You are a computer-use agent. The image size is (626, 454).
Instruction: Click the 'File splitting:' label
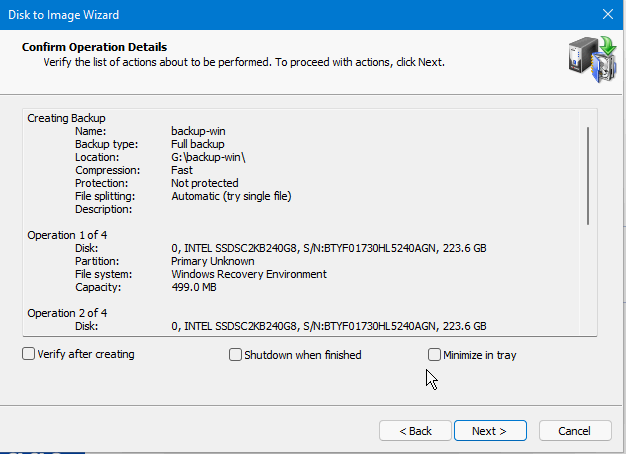tap(105, 196)
